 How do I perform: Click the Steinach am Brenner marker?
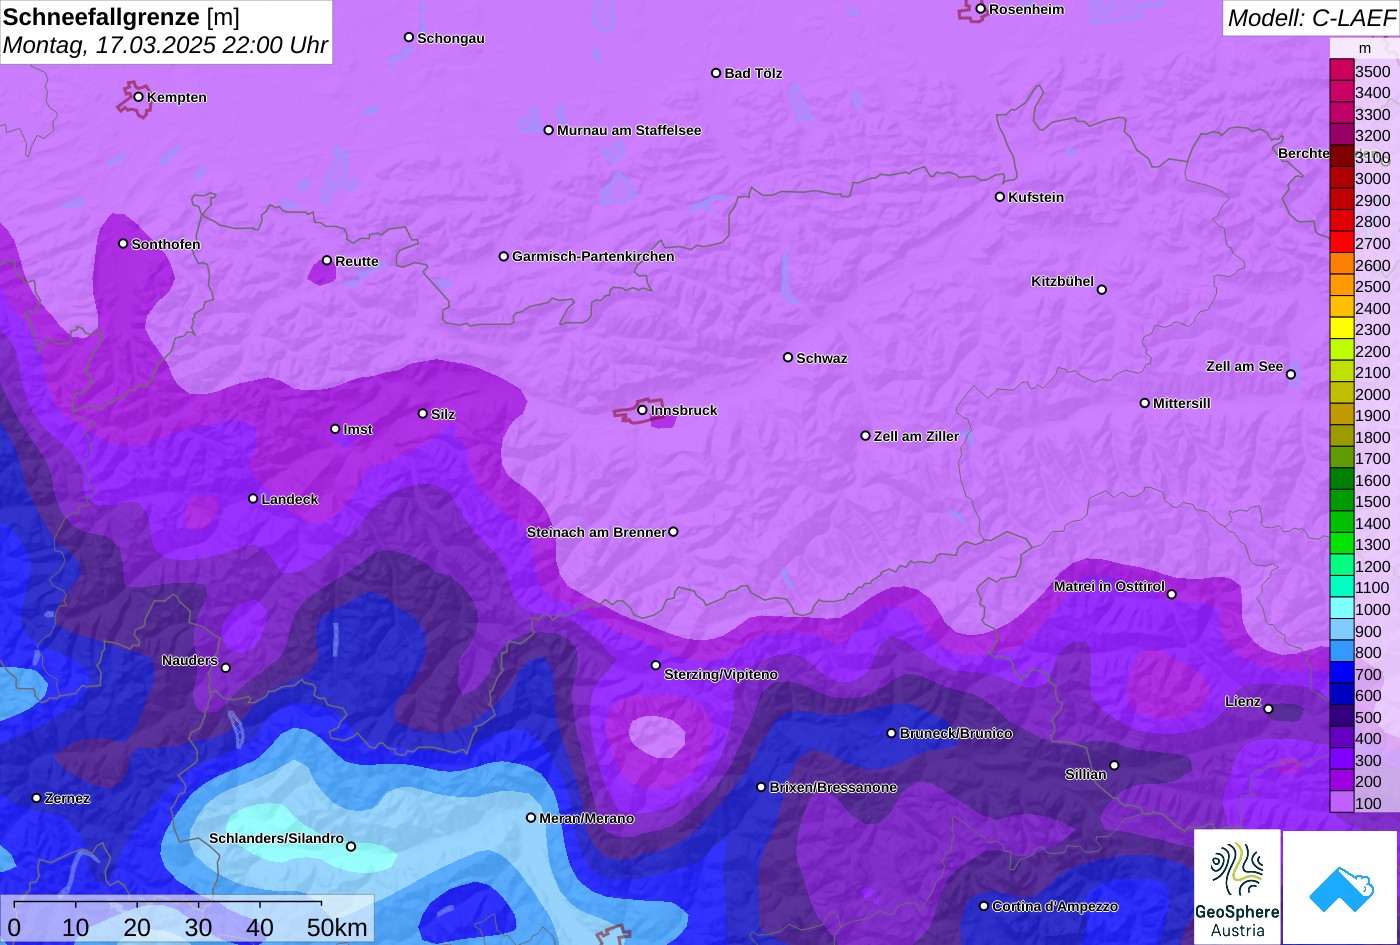673,532
